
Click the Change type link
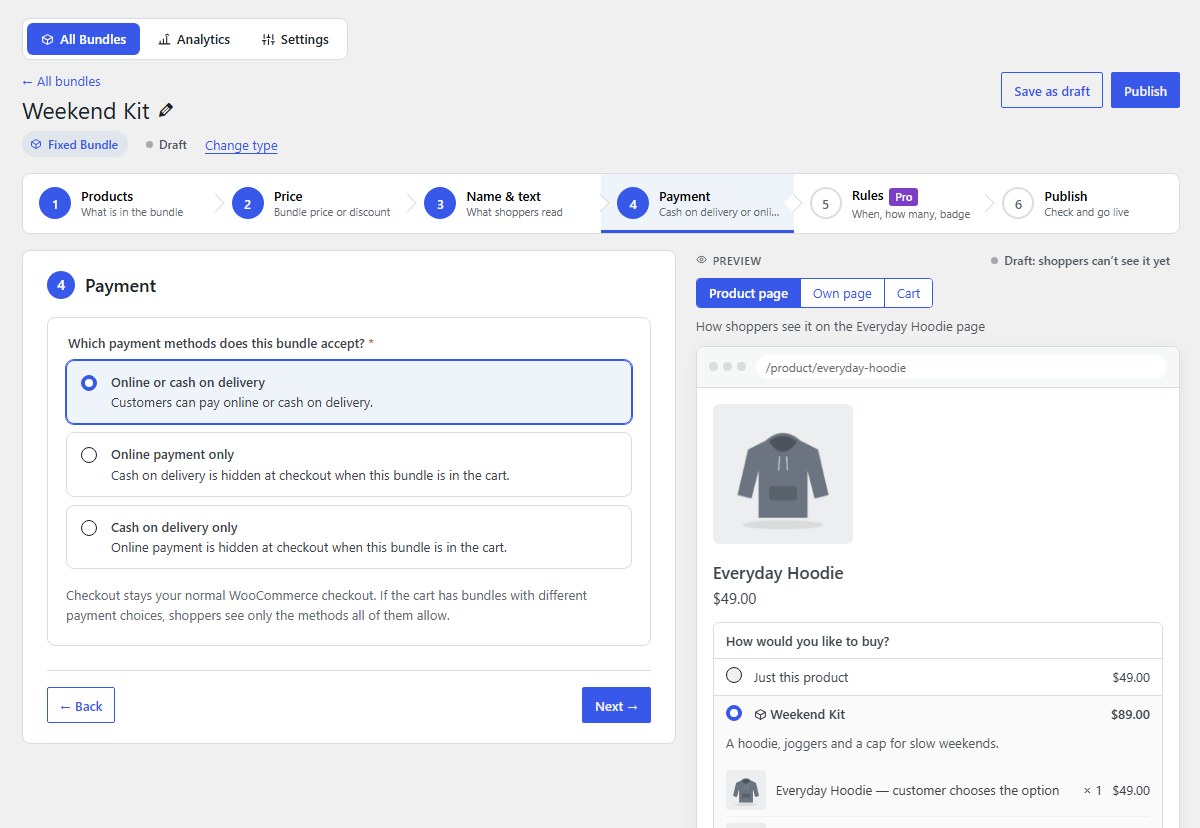[x=241, y=145]
